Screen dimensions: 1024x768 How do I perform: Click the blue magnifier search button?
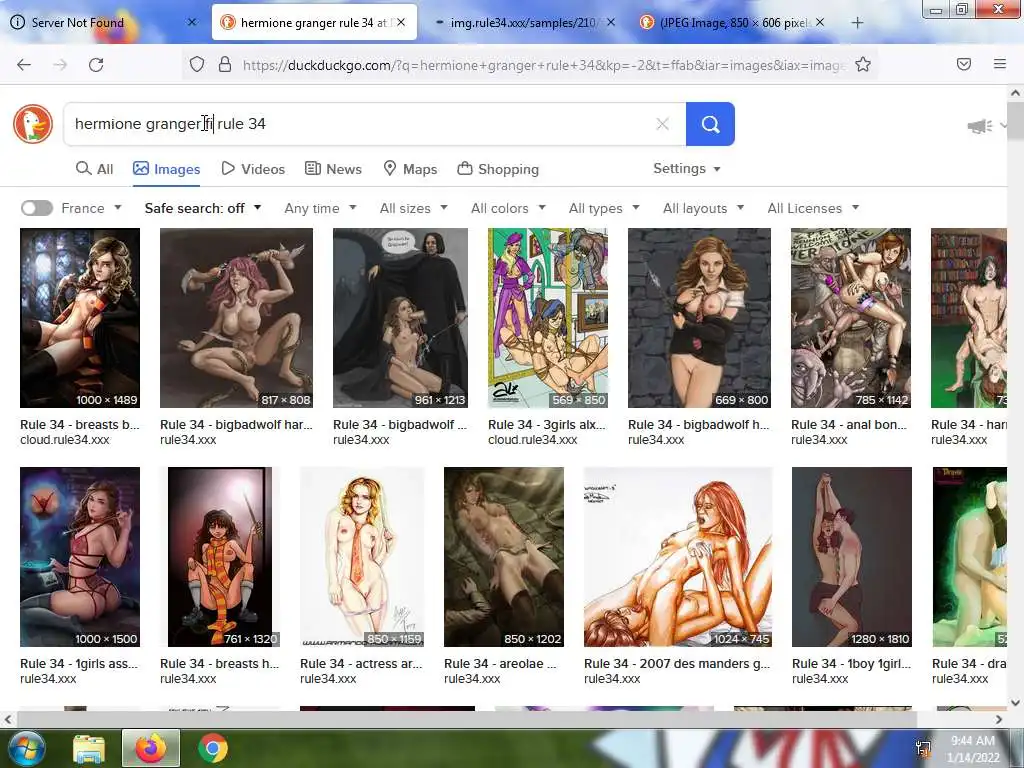(x=710, y=124)
